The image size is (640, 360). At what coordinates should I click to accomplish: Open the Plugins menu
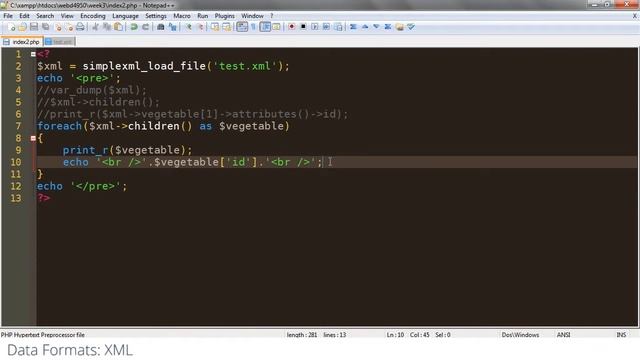tap(224, 16)
